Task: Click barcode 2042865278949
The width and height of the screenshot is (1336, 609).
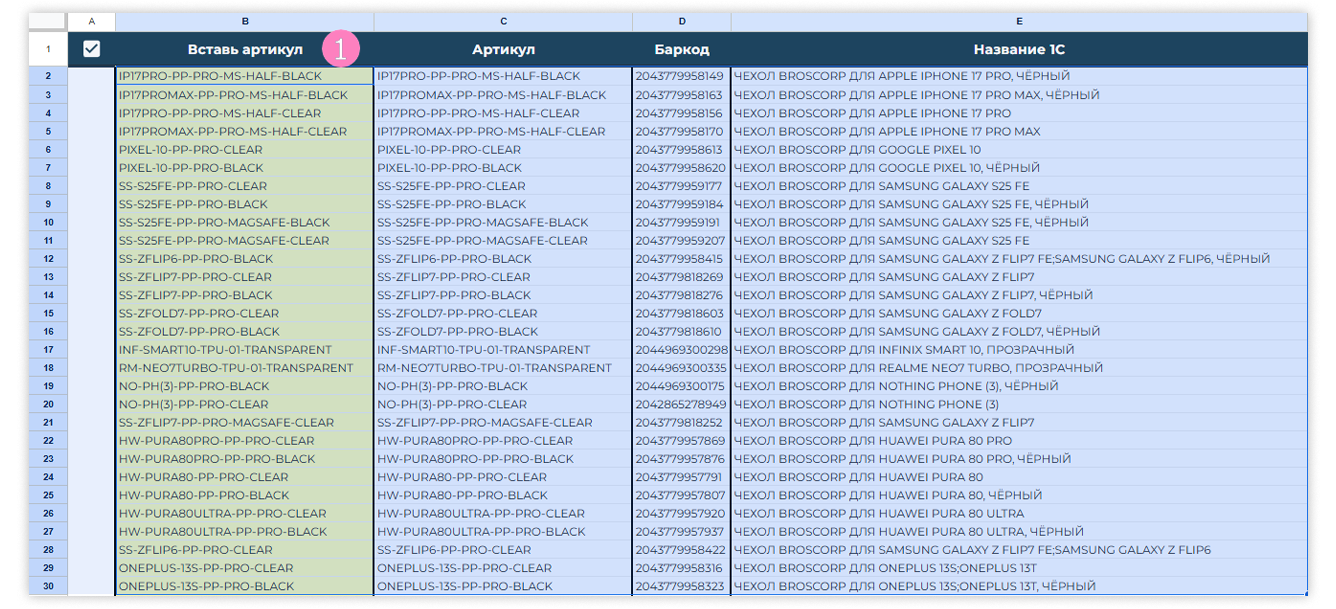Action: pyautogui.click(x=682, y=404)
